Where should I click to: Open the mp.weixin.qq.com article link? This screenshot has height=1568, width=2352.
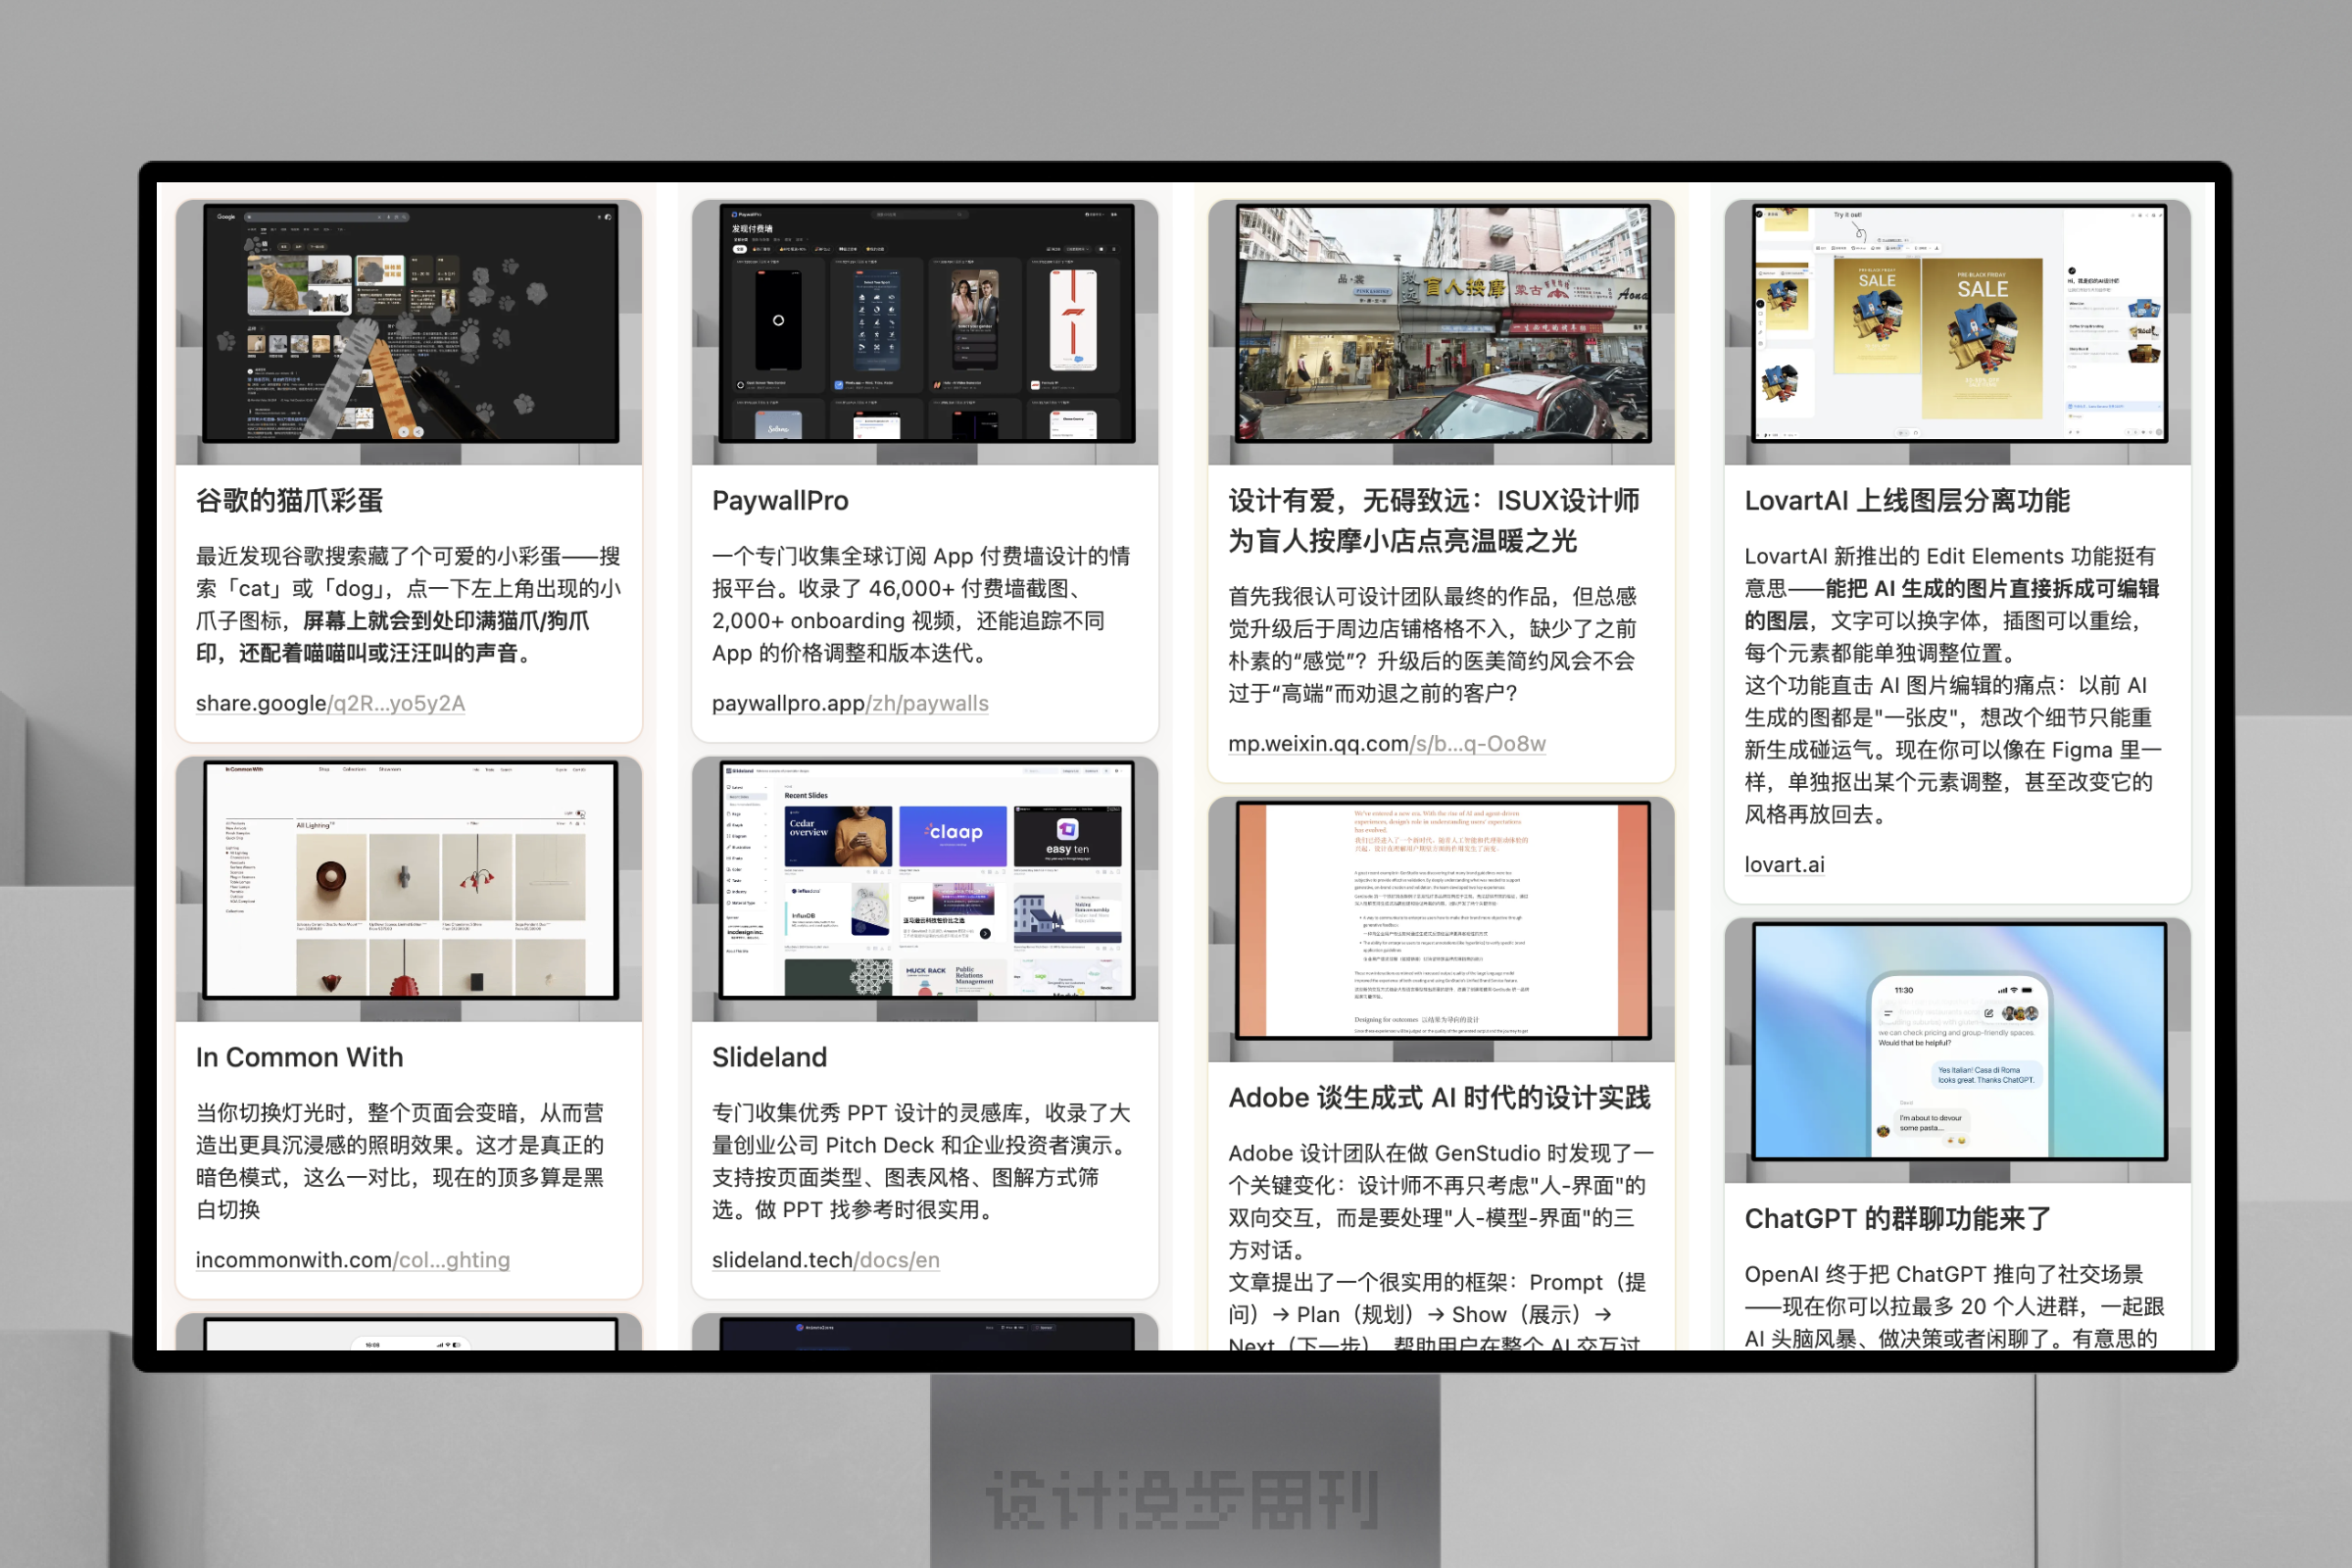pos(1386,744)
